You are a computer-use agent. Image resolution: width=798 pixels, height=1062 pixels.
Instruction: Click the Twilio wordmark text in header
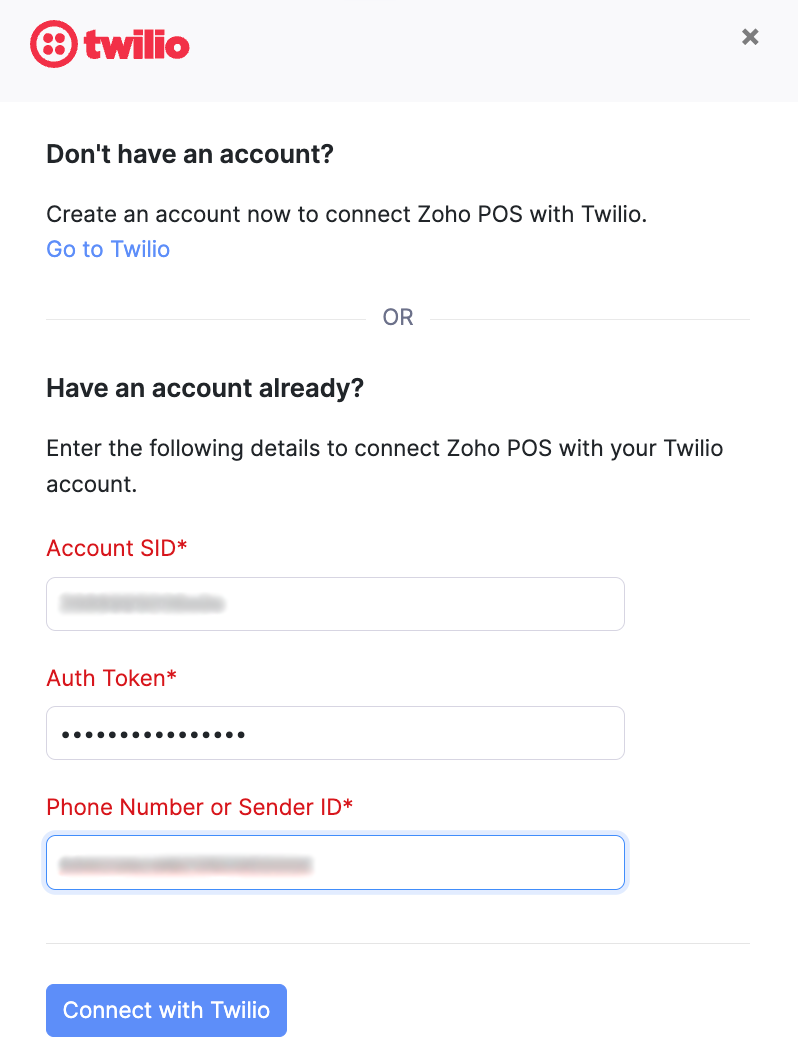(137, 45)
